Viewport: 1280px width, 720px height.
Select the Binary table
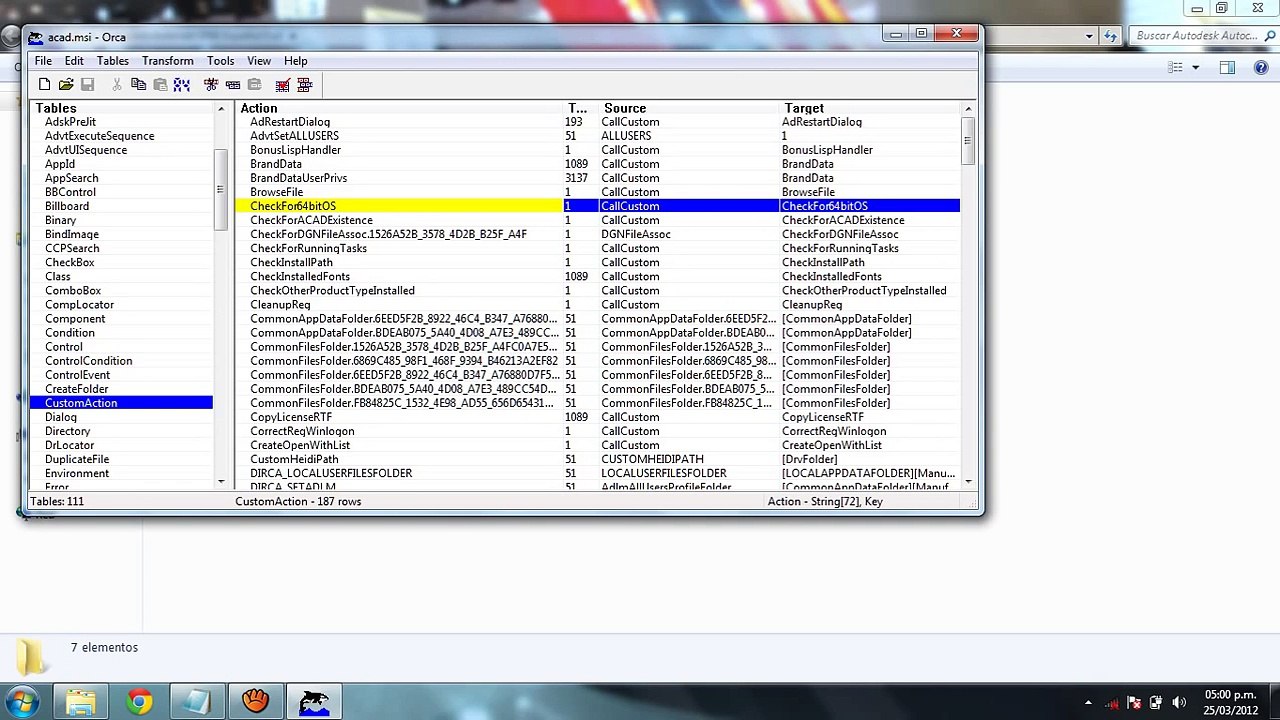click(60, 220)
